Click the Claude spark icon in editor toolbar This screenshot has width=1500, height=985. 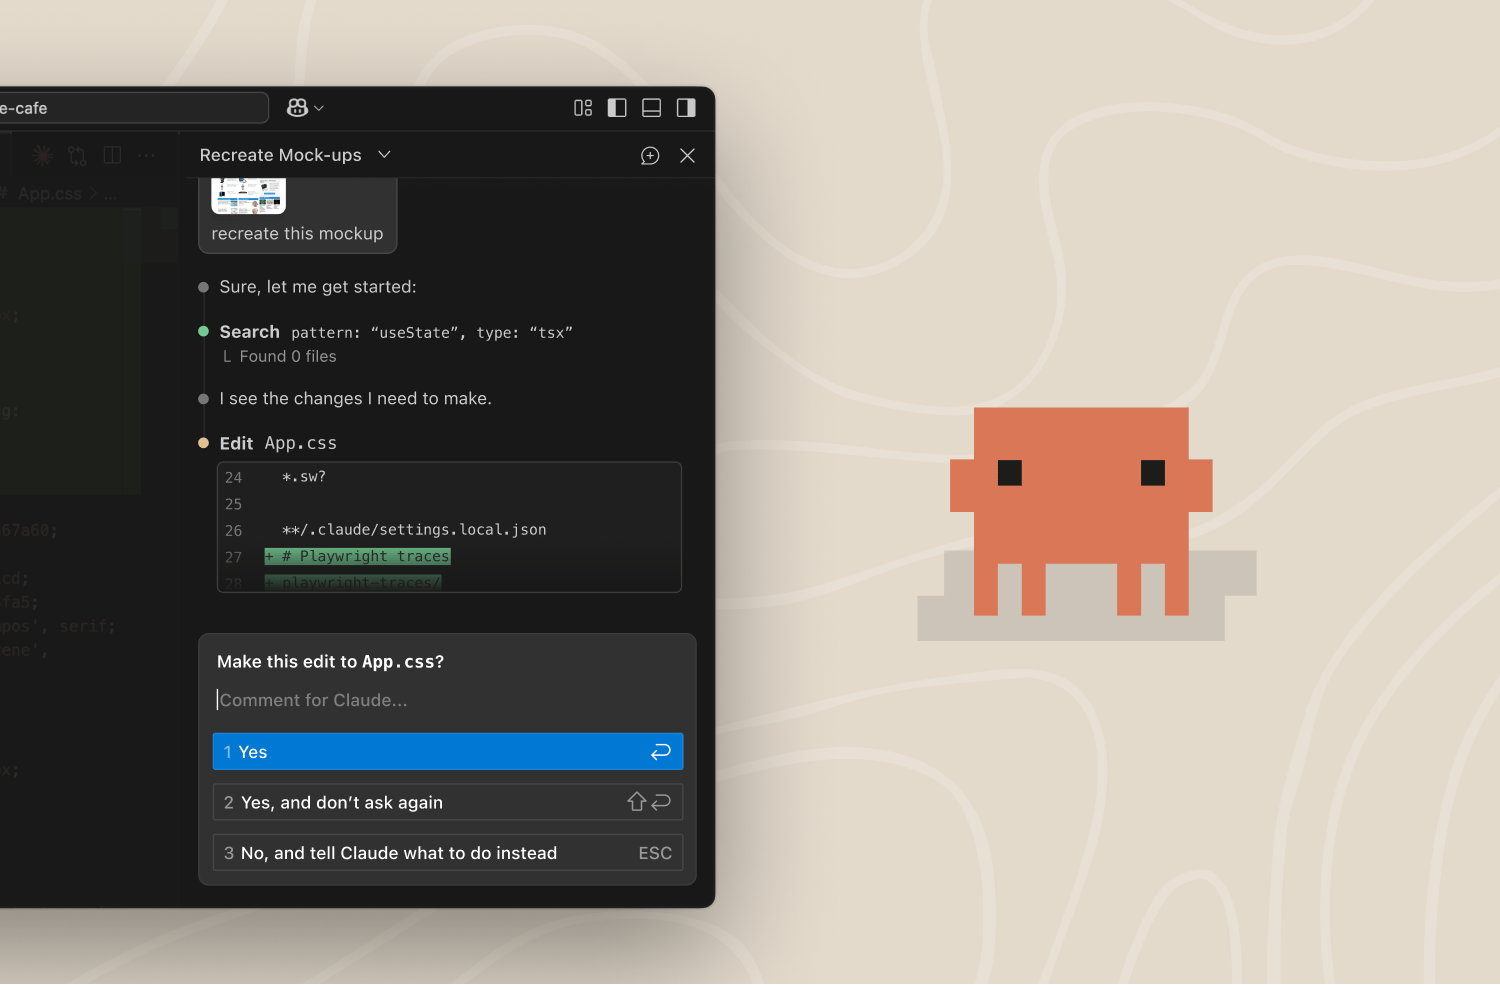pos(43,155)
